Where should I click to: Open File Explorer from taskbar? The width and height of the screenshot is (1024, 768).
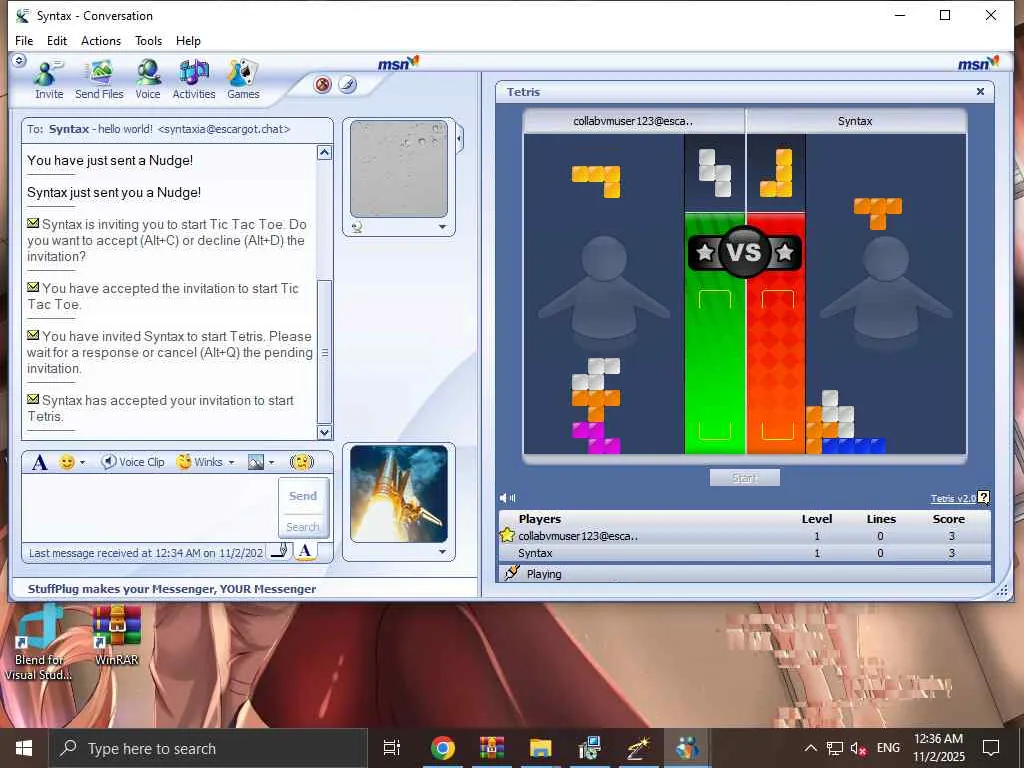(540, 748)
